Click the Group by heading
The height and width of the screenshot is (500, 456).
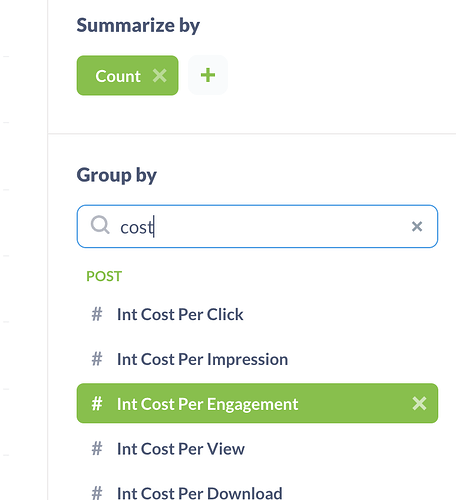coord(117,175)
